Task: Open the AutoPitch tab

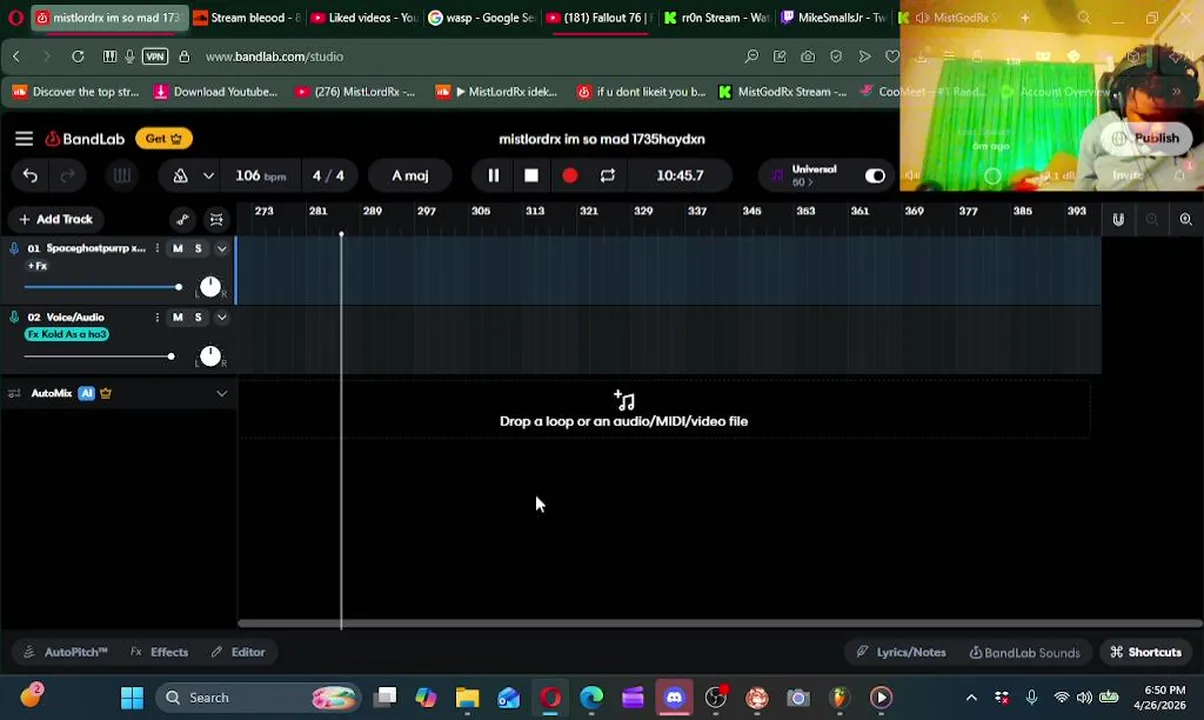Action: pos(65,652)
